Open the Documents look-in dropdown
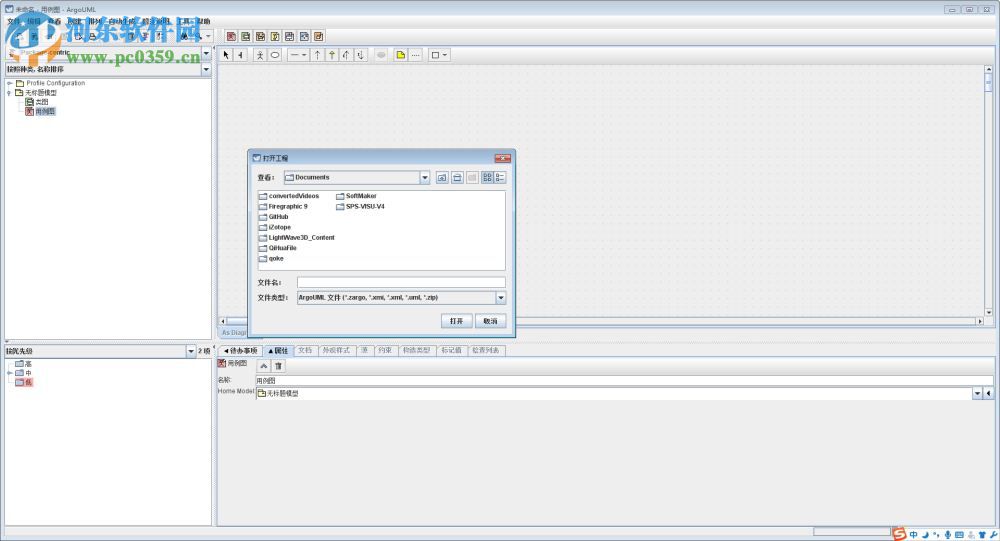This screenshot has height=541, width=1000. (425, 177)
